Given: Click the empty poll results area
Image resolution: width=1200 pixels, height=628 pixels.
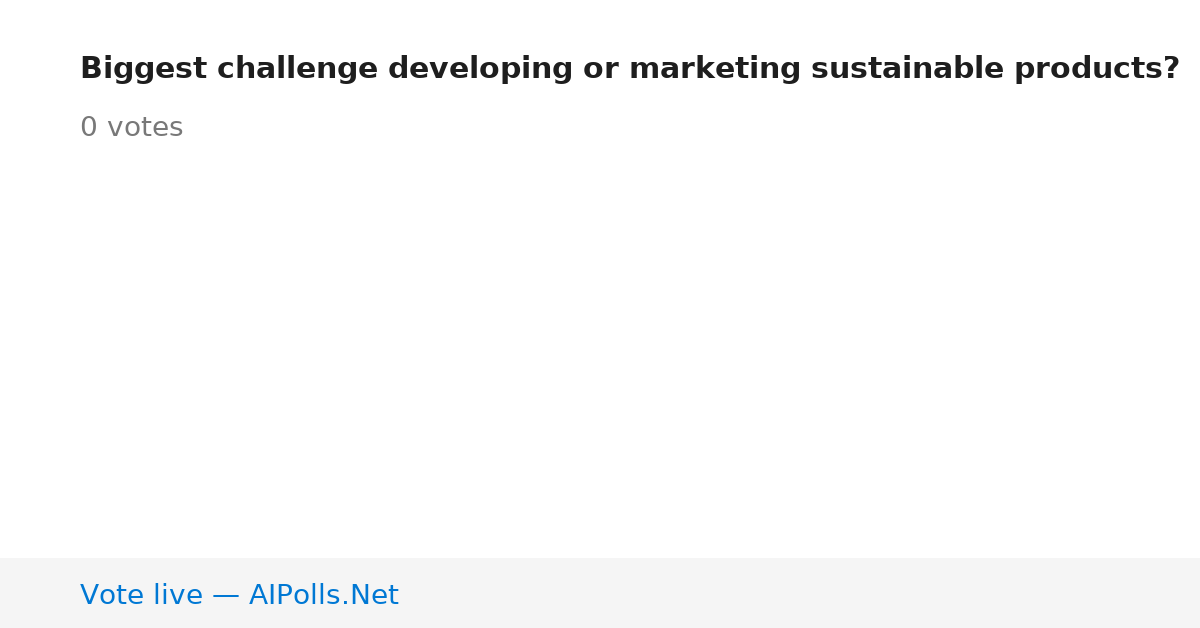Looking at the screenshot, I should [600, 350].
